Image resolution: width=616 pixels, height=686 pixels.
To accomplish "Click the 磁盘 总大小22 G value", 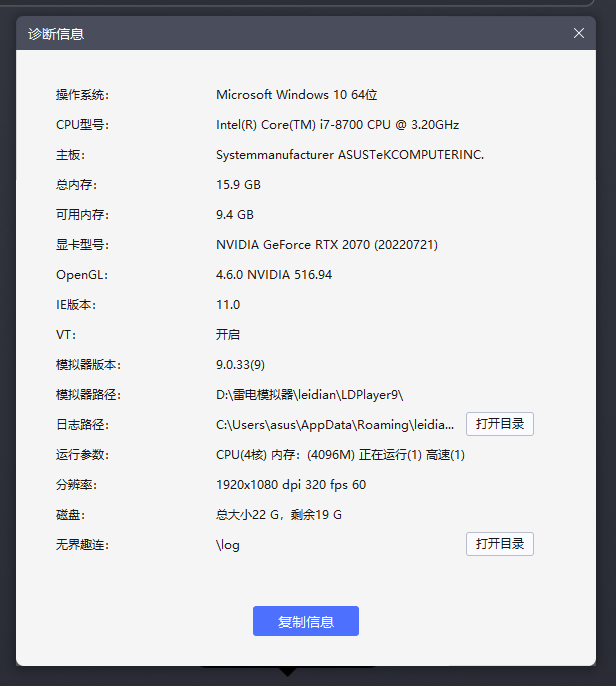I will point(279,515).
